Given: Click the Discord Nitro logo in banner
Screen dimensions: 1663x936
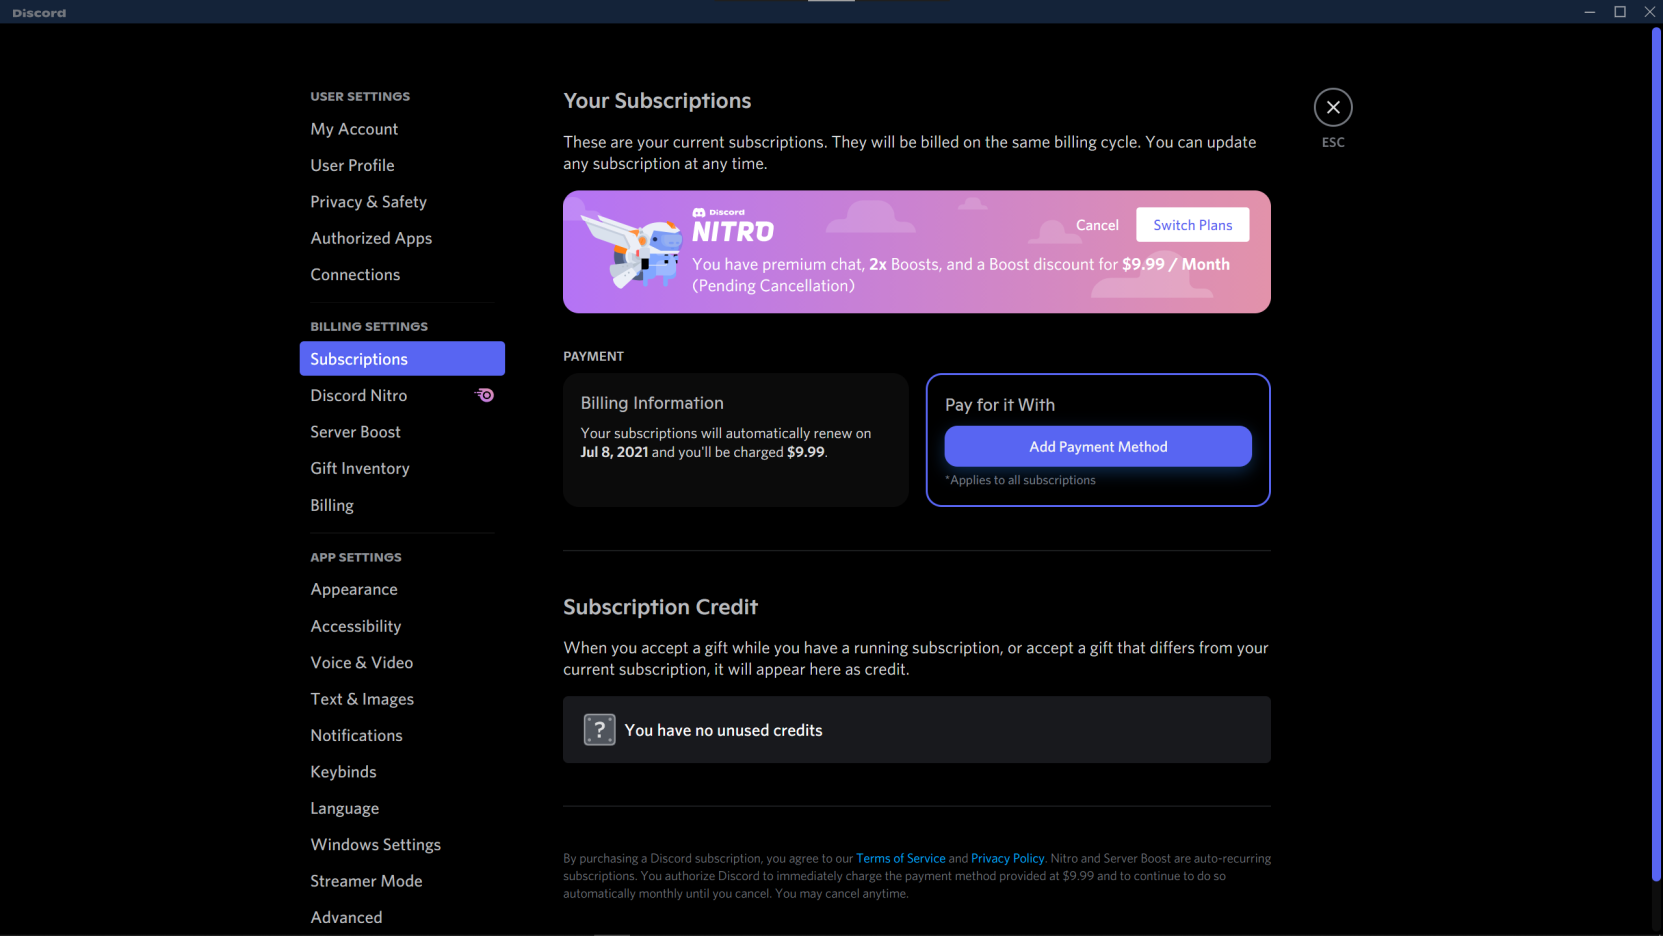Looking at the screenshot, I should point(733,226).
